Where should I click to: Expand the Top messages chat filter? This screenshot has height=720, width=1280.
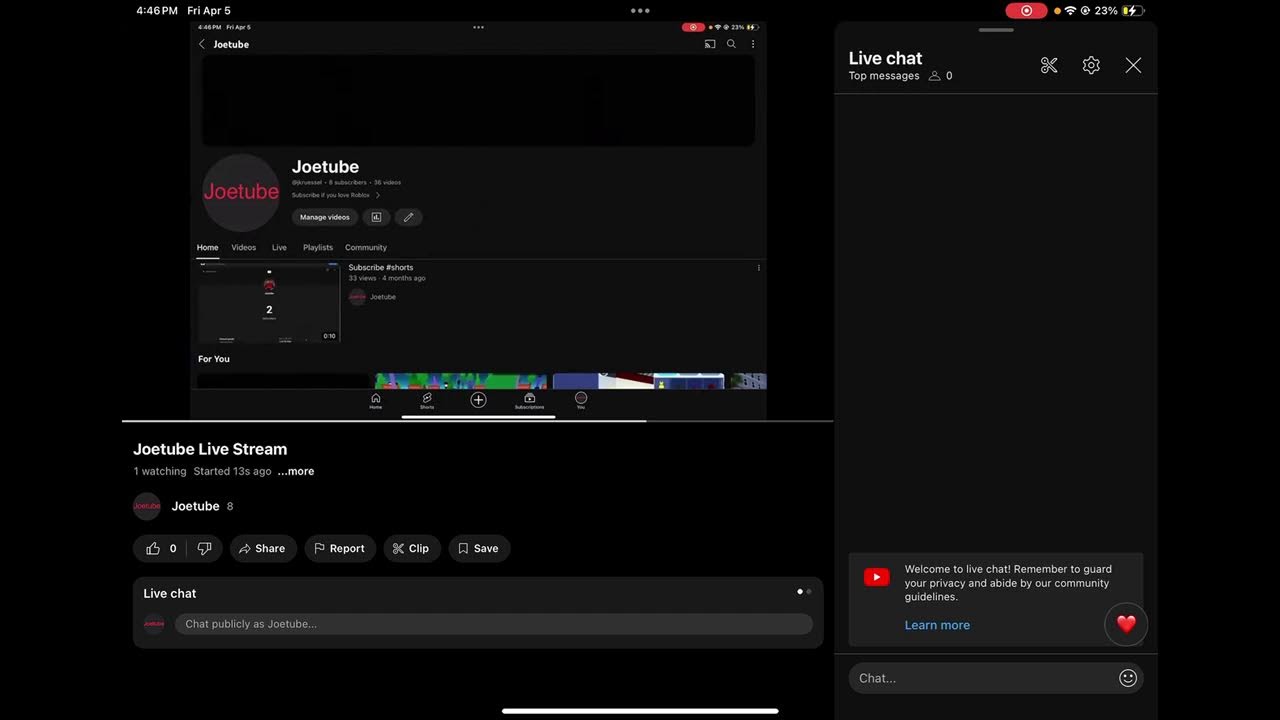[x=884, y=76]
